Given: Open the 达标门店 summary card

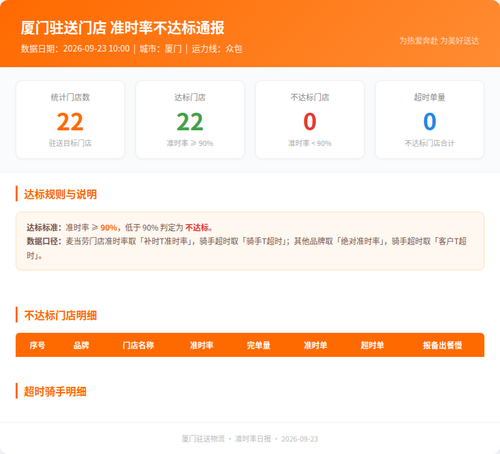Looking at the screenshot, I should point(190,120).
